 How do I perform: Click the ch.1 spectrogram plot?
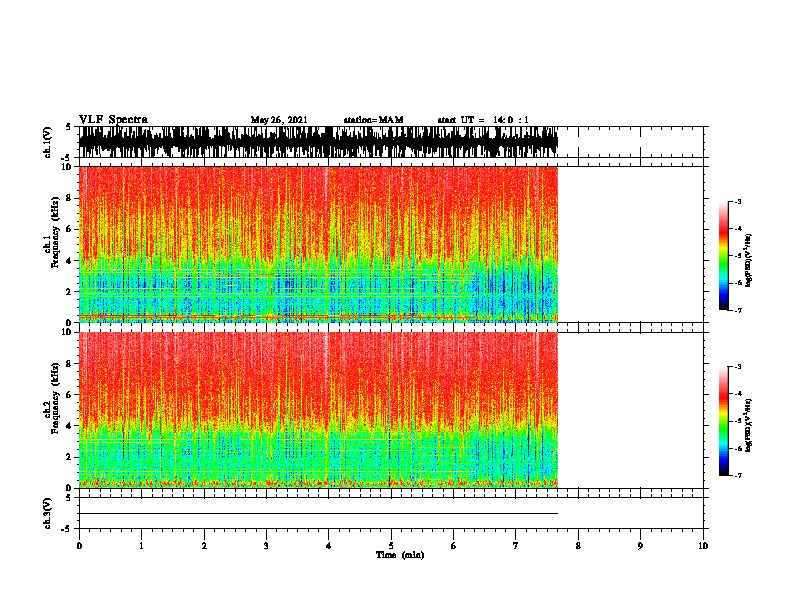point(318,244)
